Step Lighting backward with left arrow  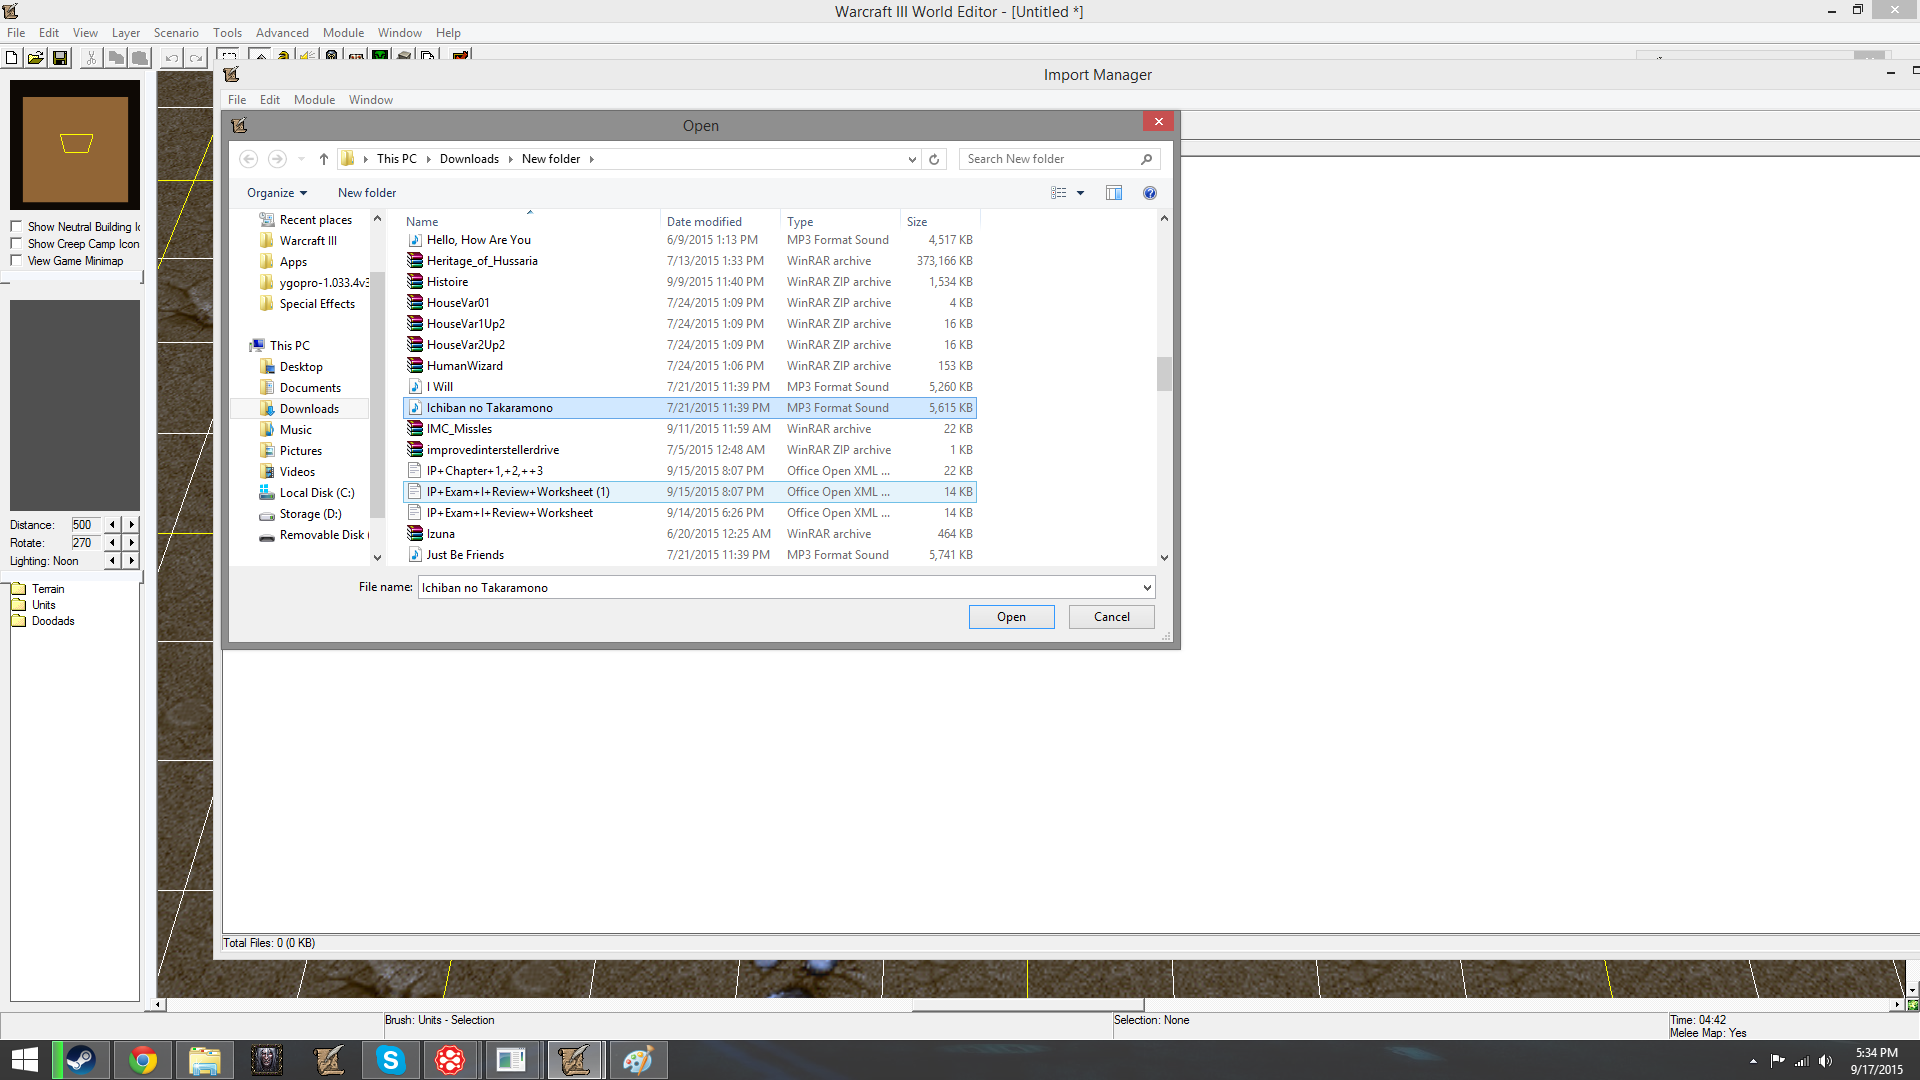(113, 561)
